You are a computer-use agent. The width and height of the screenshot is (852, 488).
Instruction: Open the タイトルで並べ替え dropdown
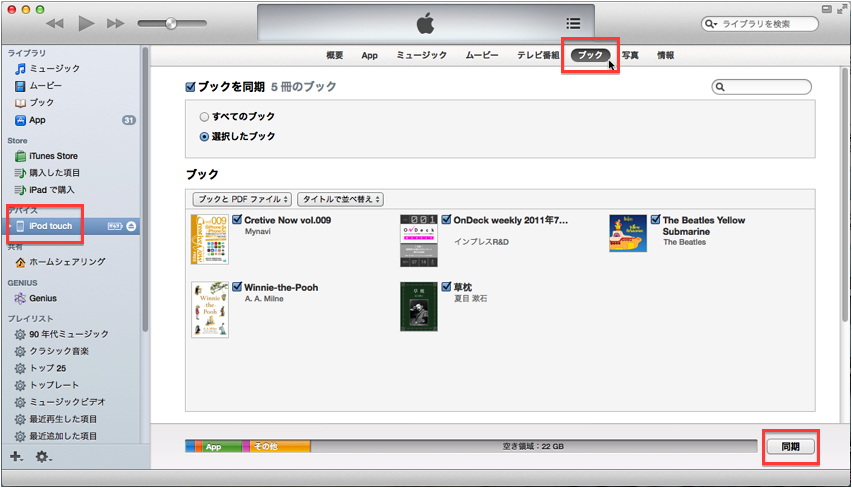(x=341, y=199)
